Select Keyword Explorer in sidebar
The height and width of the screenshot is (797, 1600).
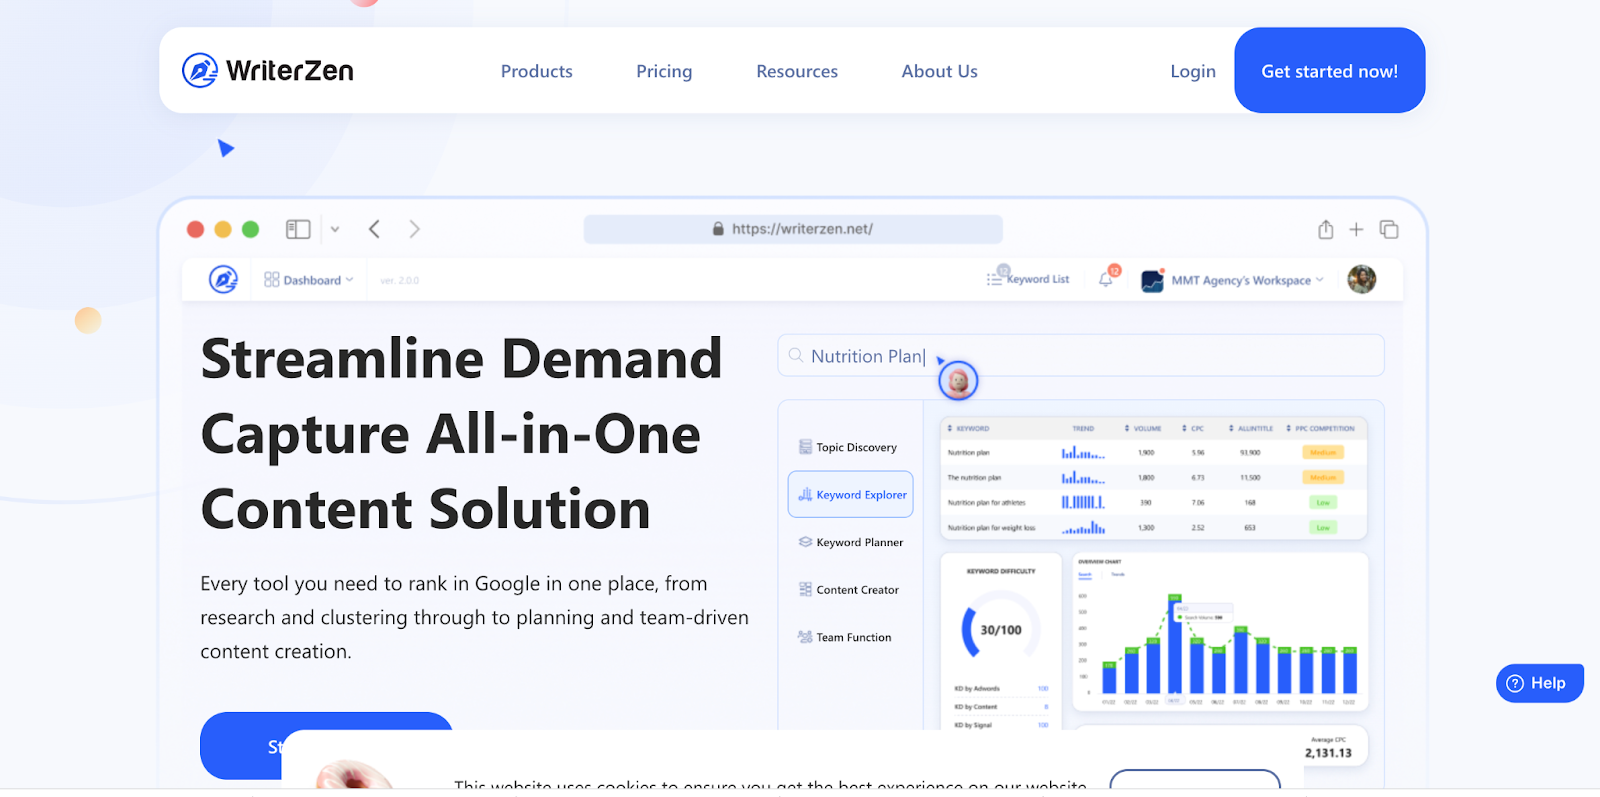[851, 494]
